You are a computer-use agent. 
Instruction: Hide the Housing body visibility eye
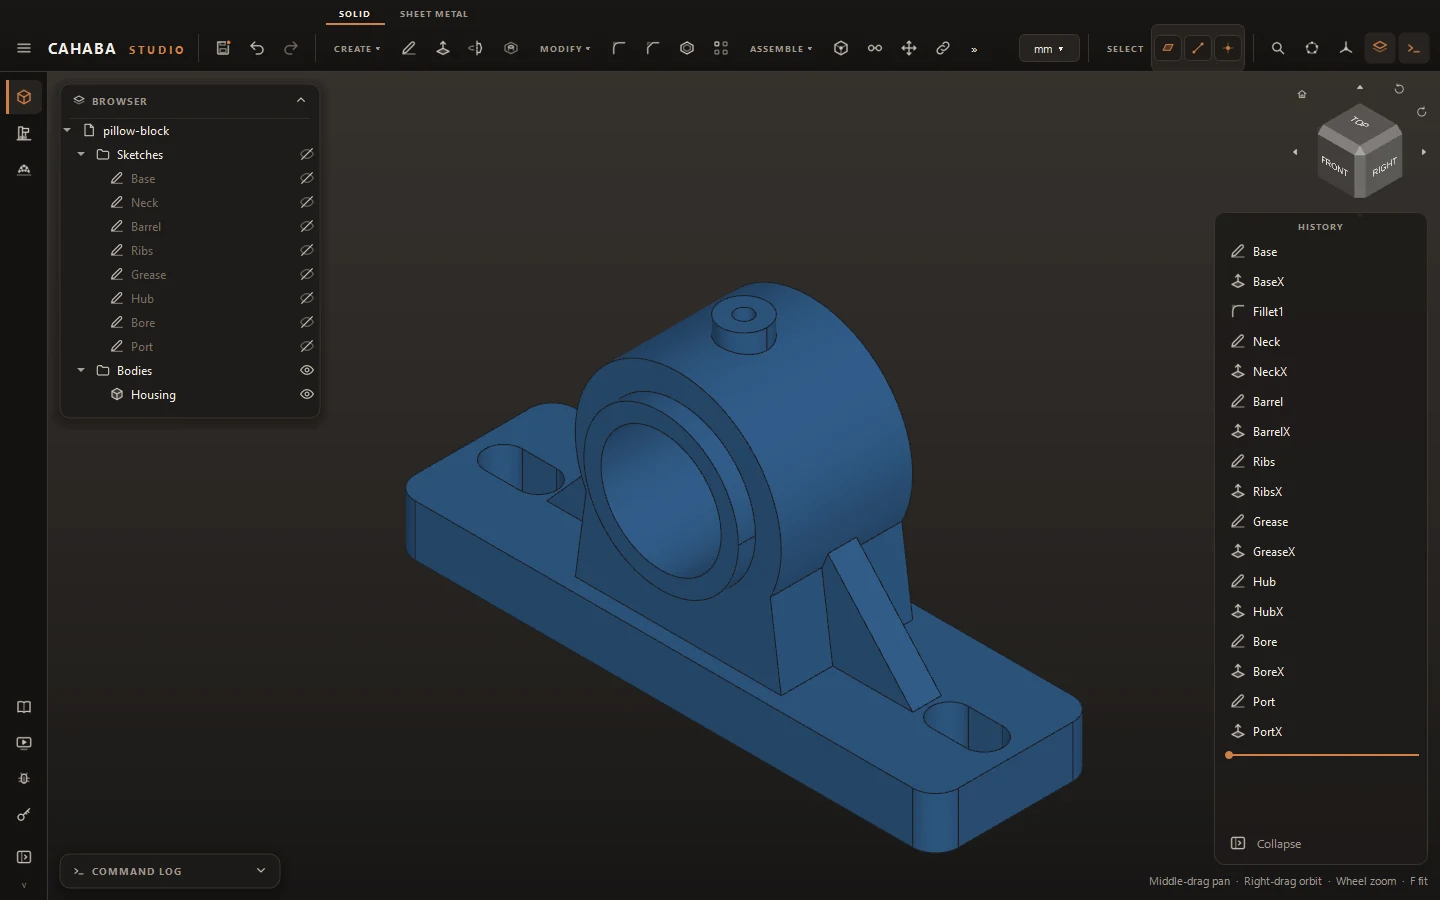307,394
